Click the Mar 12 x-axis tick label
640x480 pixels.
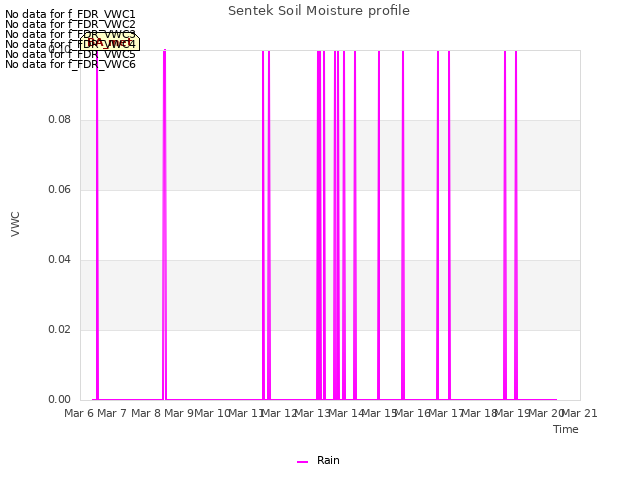pyautogui.click(x=279, y=413)
